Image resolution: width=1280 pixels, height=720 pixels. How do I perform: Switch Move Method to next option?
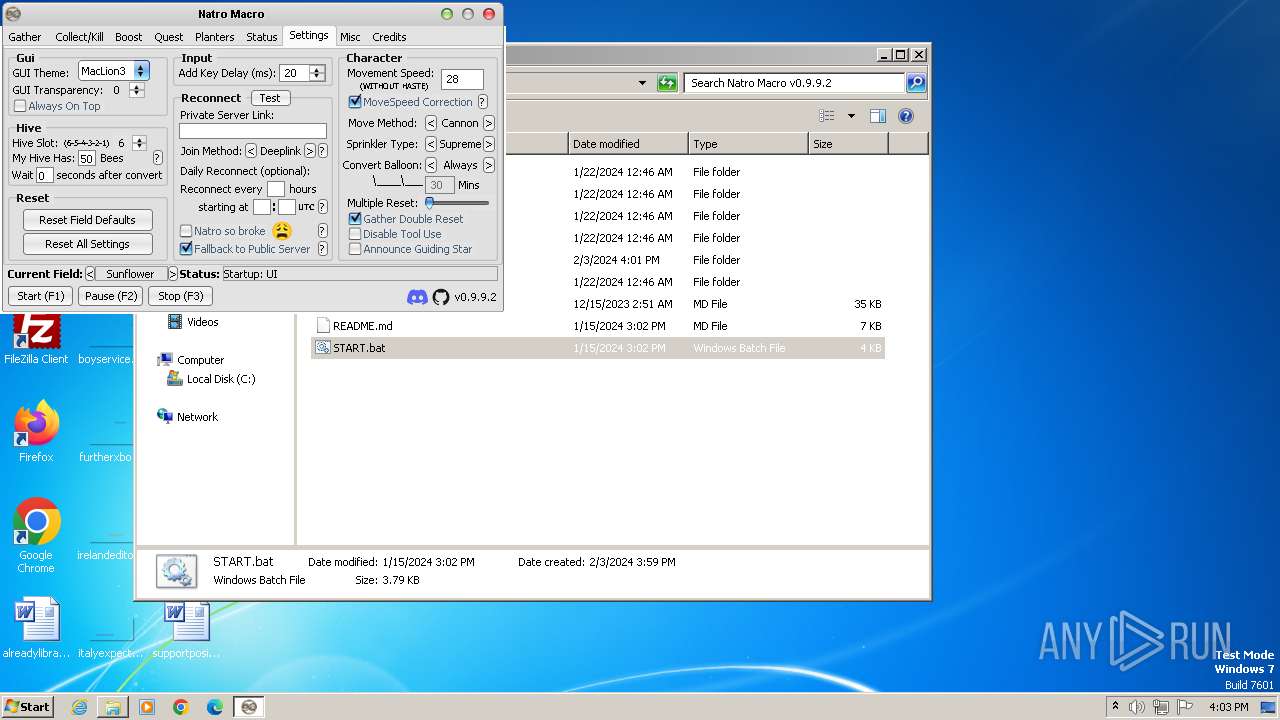click(x=489, y=123)
